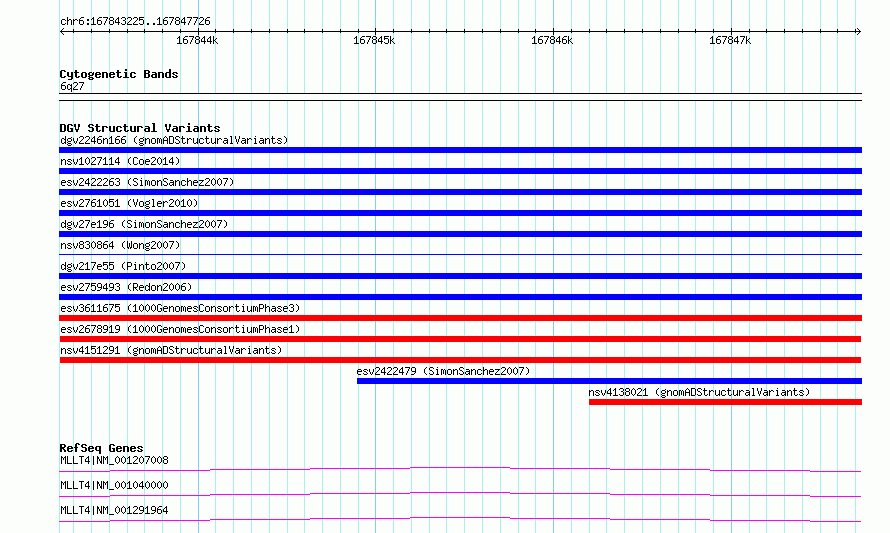Click the blue bar under esv2422479

pos(609,381)
